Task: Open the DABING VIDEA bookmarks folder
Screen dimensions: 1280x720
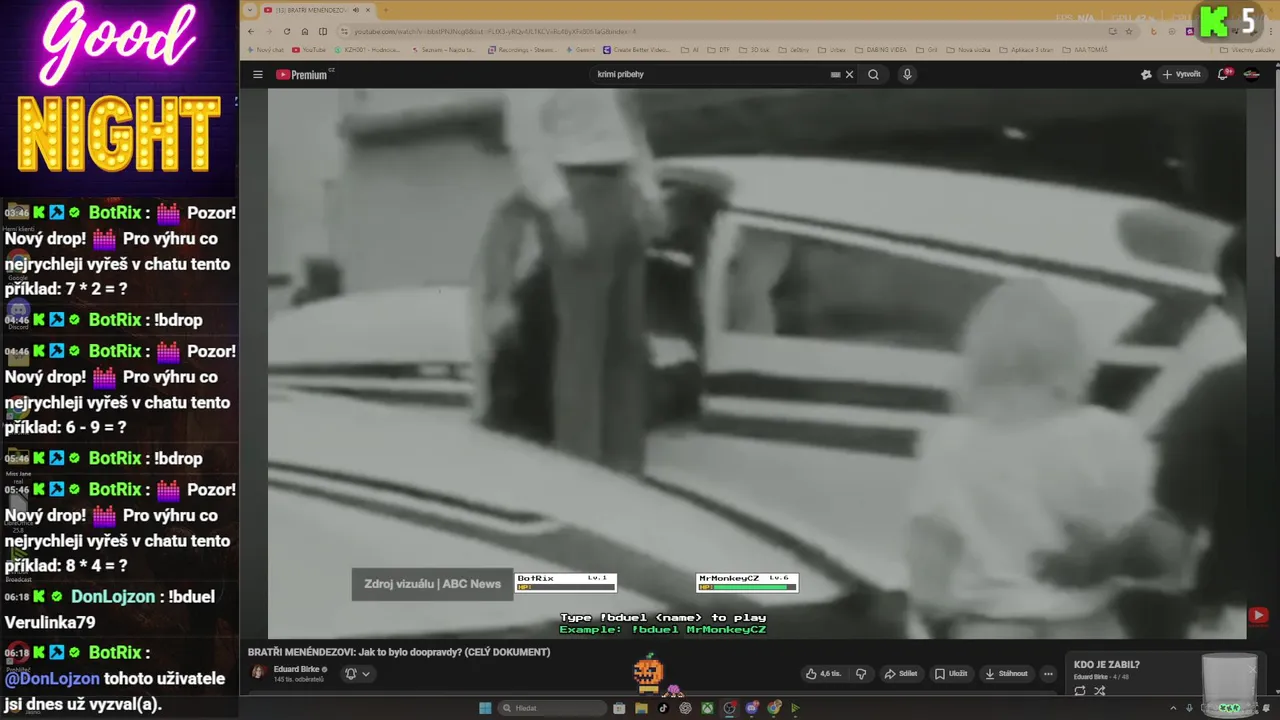Action: (x=879, y=49)
